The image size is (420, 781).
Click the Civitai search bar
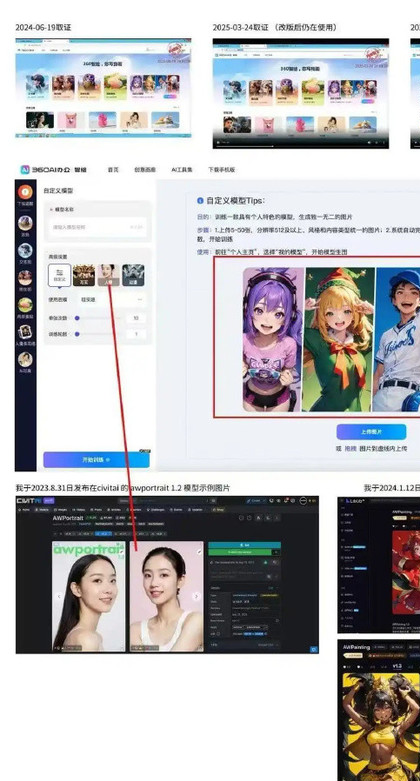pos(167,501)
